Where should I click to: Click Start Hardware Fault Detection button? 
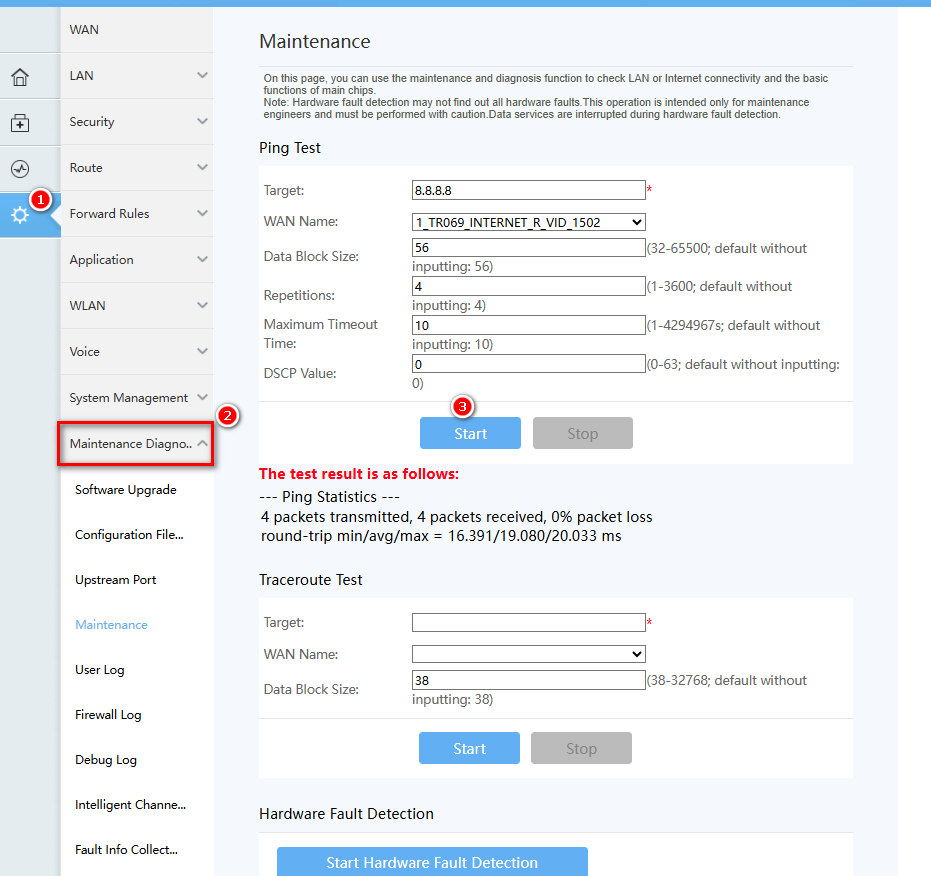pos(432,862)
